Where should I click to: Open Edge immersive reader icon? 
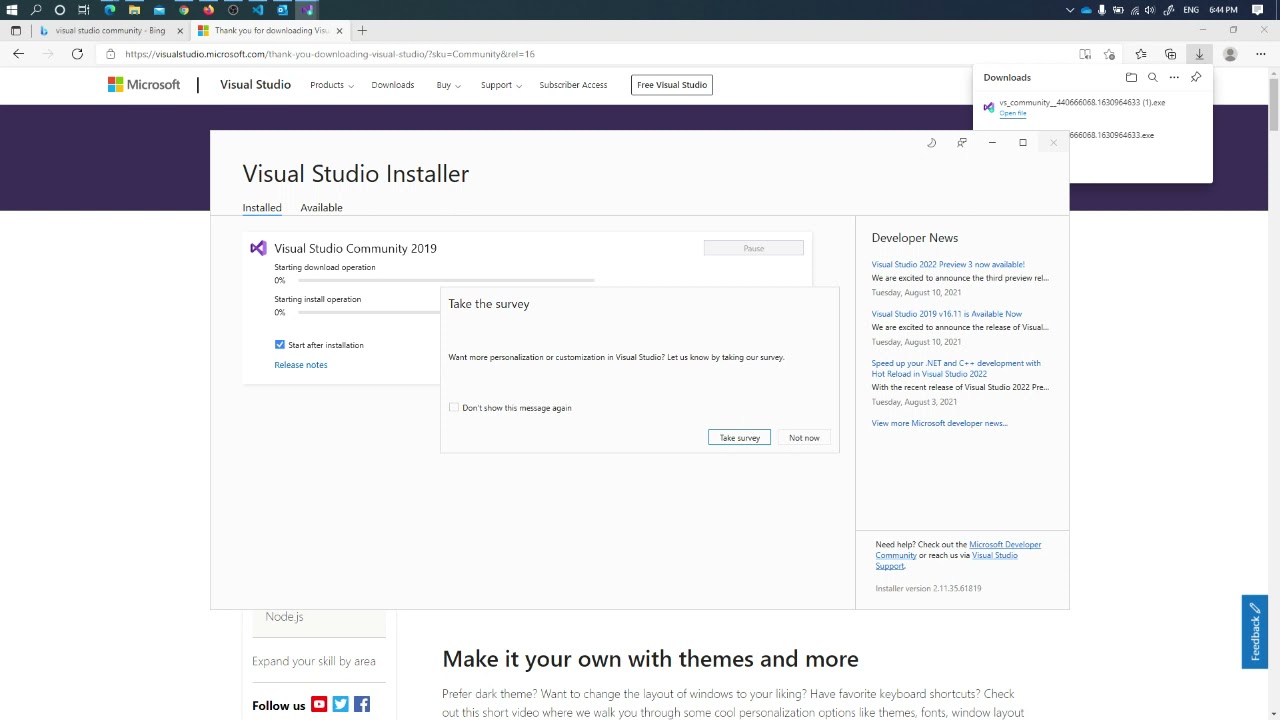click(x=1085, y=54)
